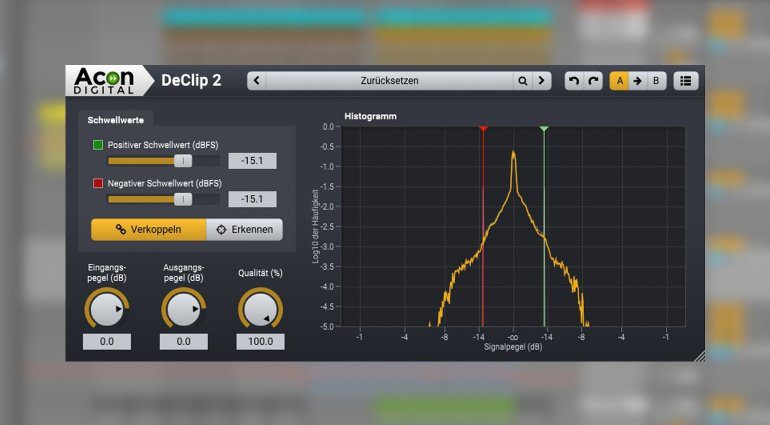The image size is (770, 425).
Task: Click the undo arrow icon
Action: point(573,81)
